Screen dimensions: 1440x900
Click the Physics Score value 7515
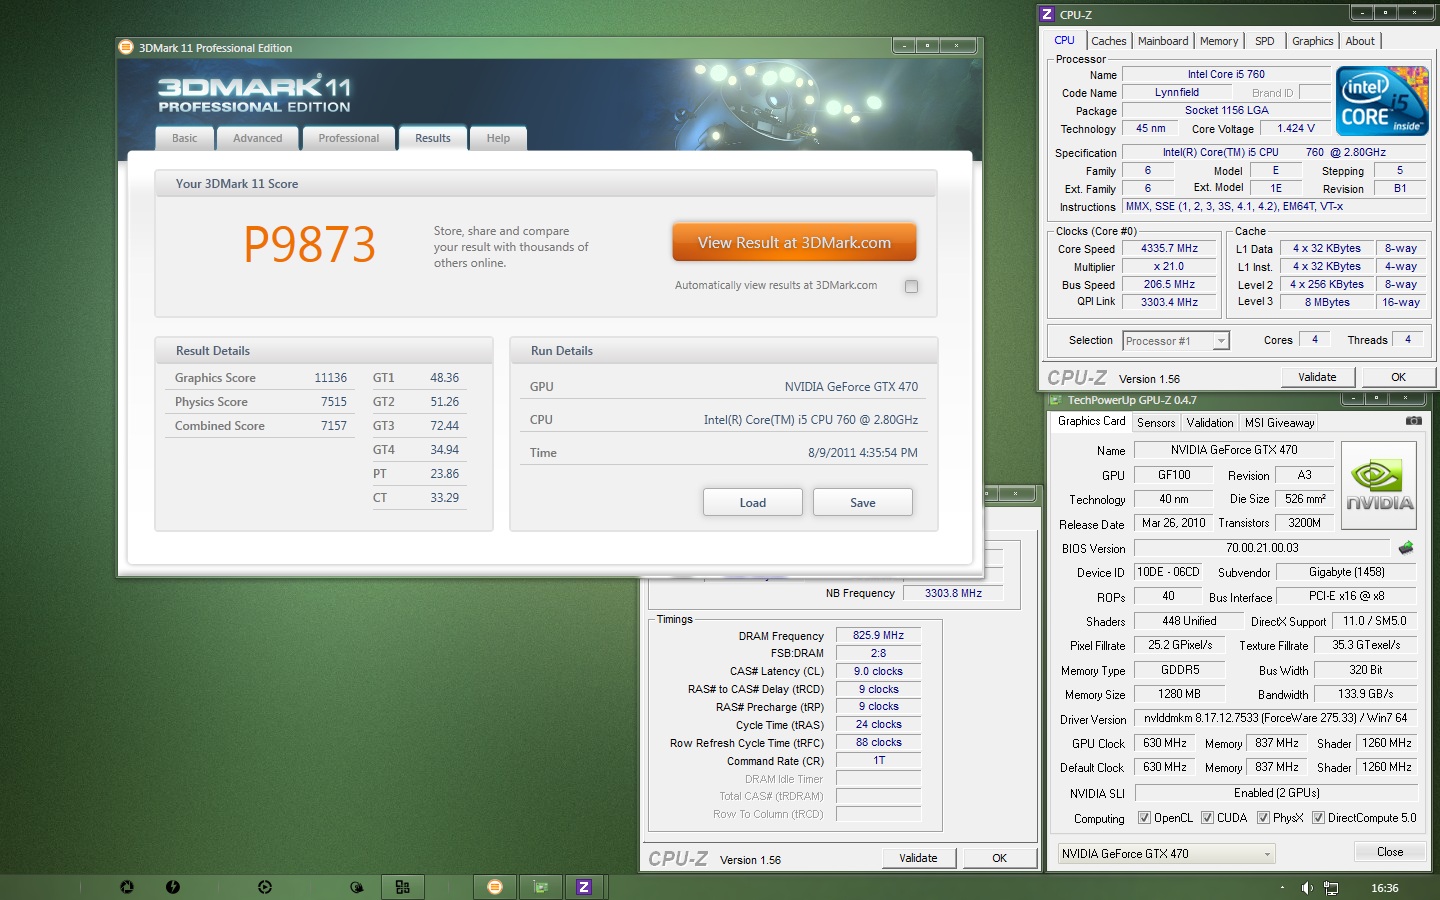point(334,402)
